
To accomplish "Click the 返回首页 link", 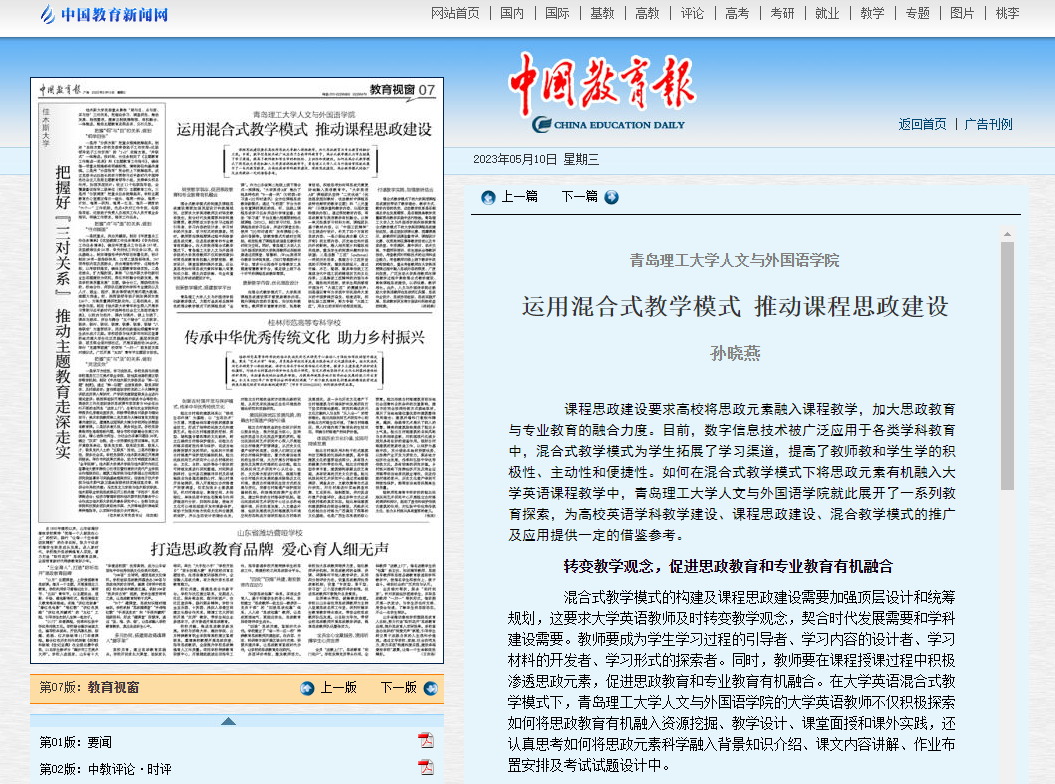I will coord(922,124).
